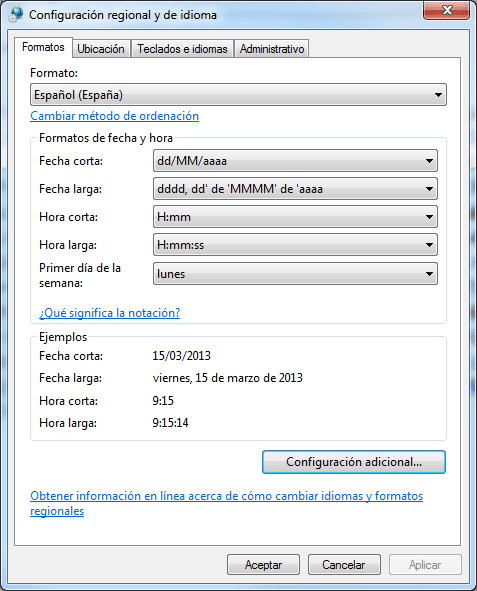Open the Teclados e idiomas tab
This screenshot has width=477, height=591.
[182, 49]
